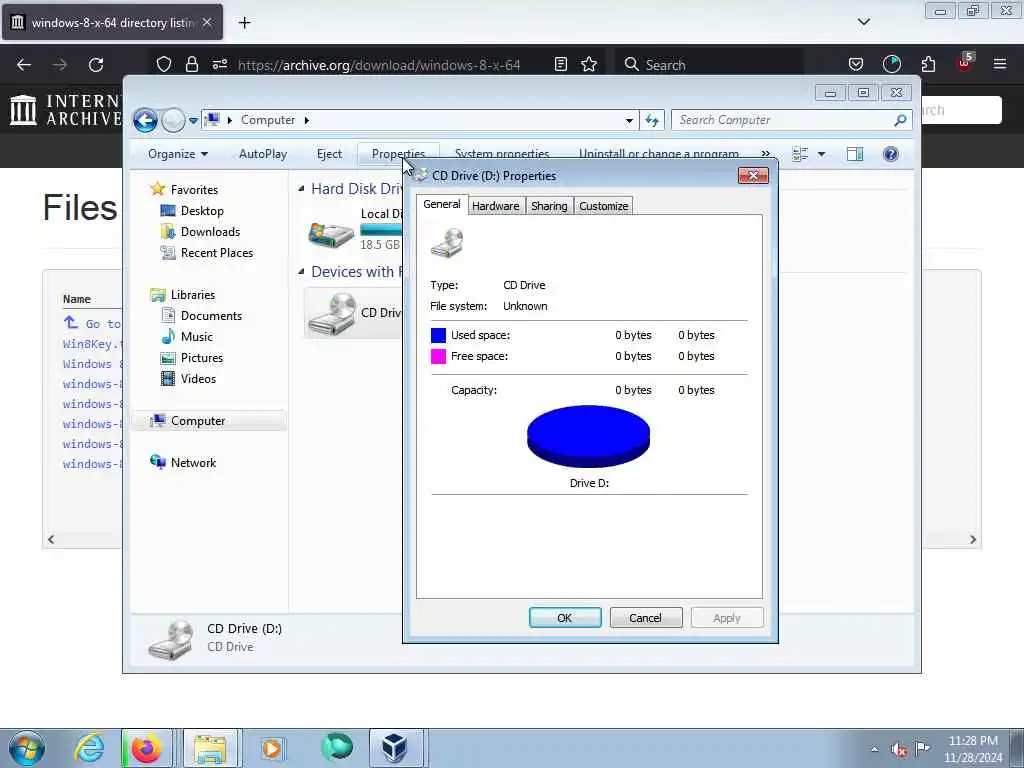Click System properties in the toolbar
This screenshot has height=768, width=1024.
pyautogui.click(x=502, y=153)
